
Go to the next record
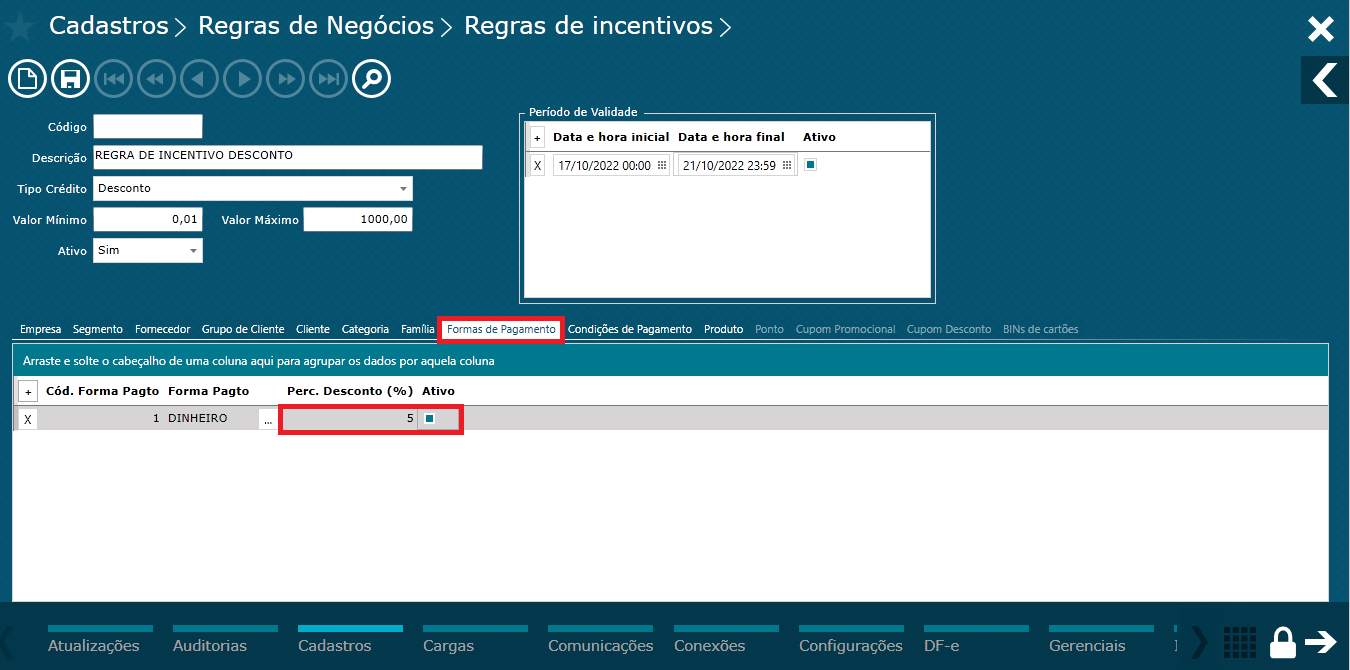(x=242, y=78)
